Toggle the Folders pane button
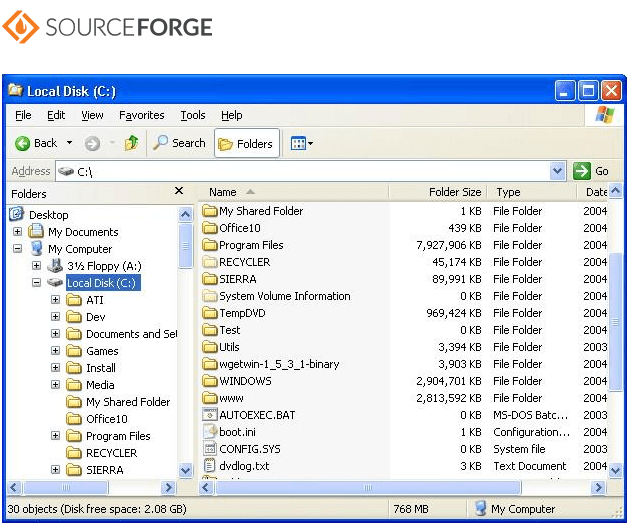Viewport: 627px width, 523px height. click(x=246, y=143)
